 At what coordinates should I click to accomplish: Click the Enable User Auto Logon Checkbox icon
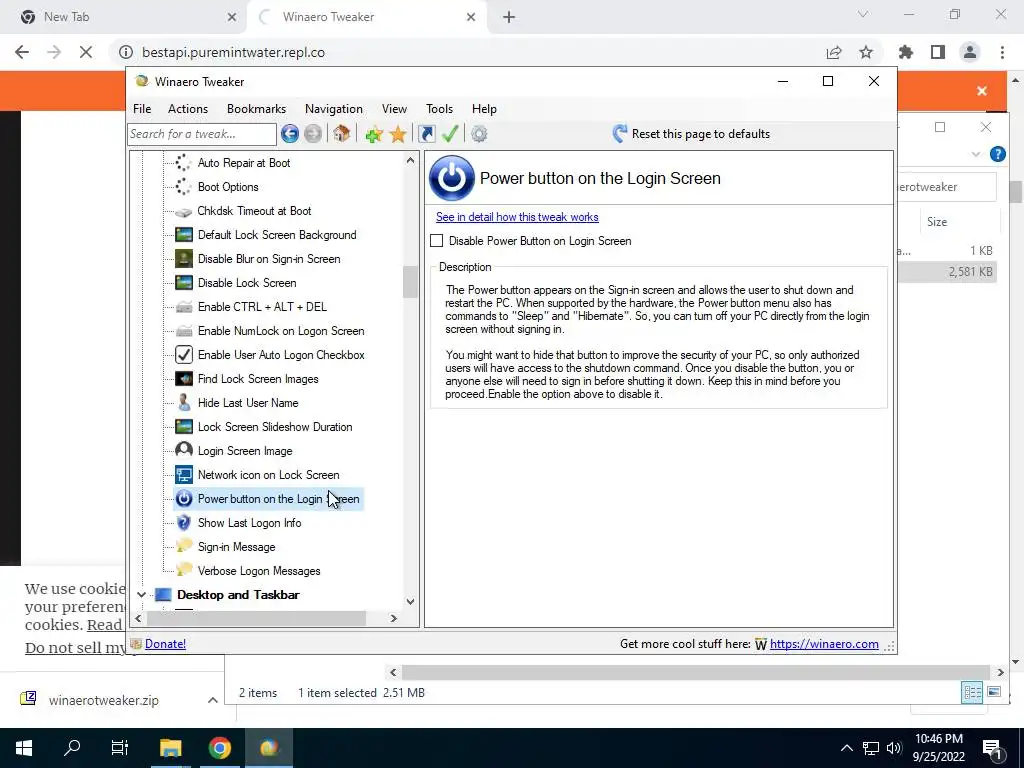[184, 355]
